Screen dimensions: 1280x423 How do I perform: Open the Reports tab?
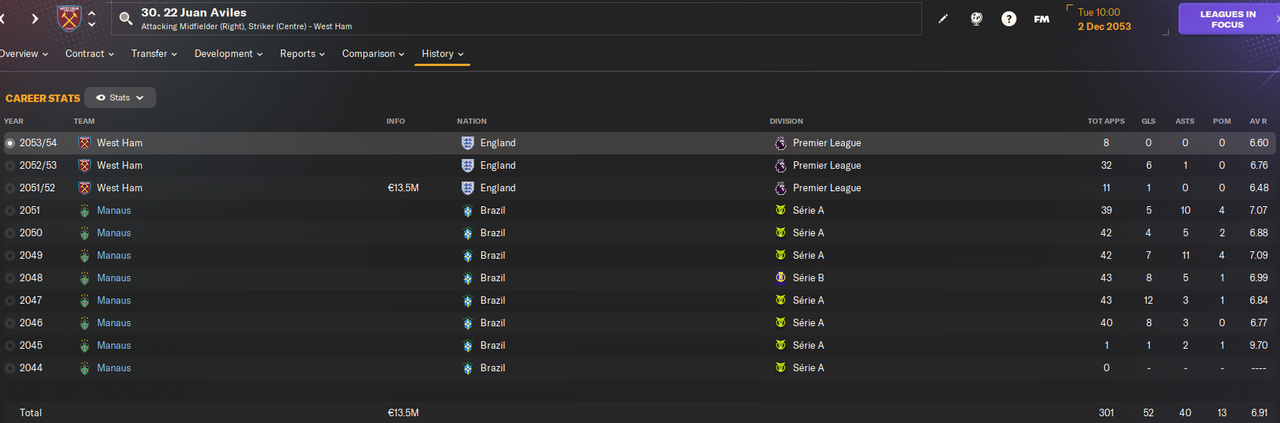(x=302, y=54)
